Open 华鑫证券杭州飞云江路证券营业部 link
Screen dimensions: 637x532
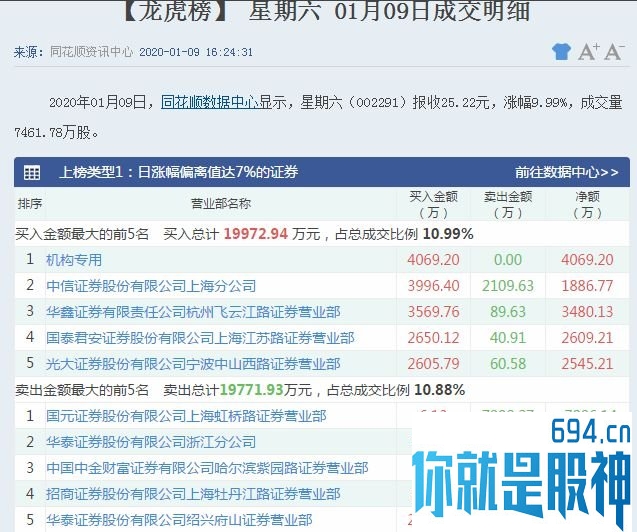193,312
